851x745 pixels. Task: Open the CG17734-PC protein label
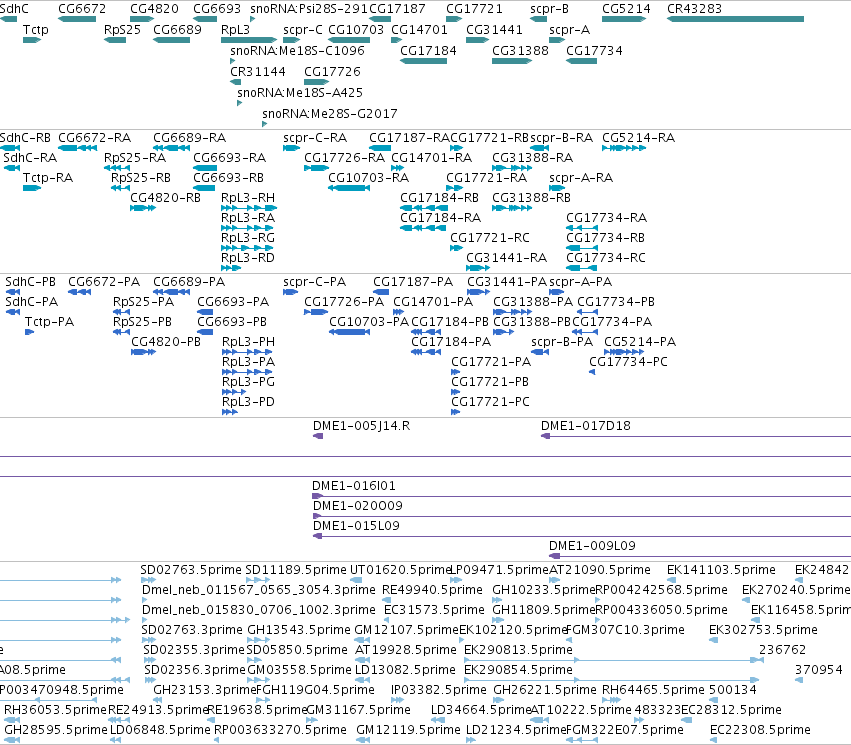[x=628, y=362]
